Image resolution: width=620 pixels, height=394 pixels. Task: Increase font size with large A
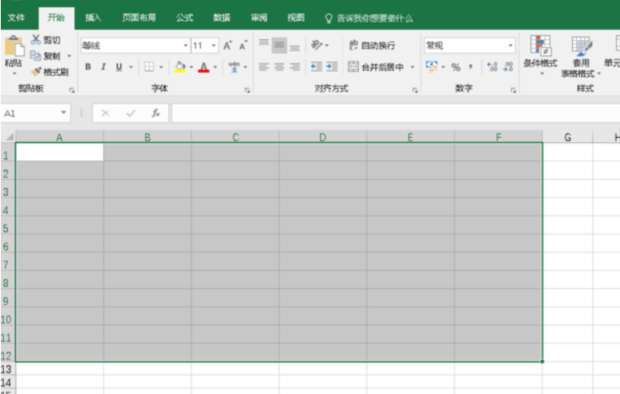227,45
